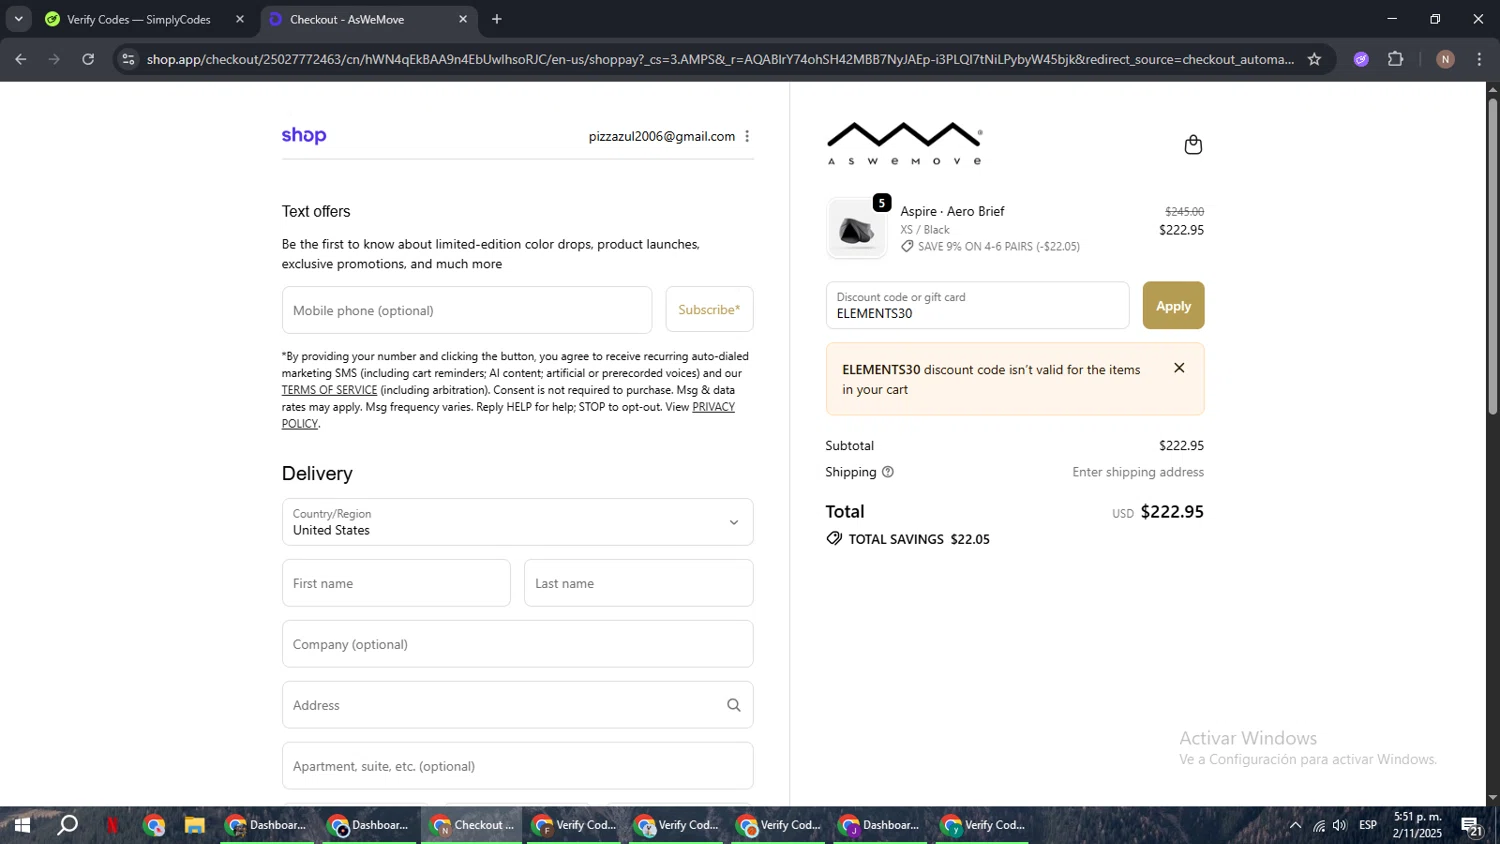Open account options menu beside email

tap(747, 136)
